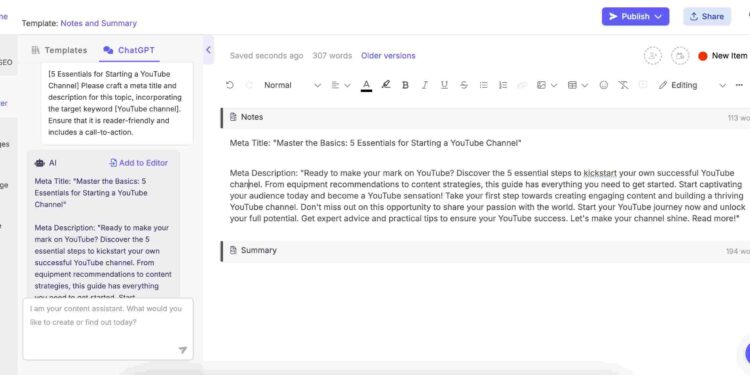
Task: Open the more options ellipsis menu
Action: pyautogui.click(x=739, y=85)
